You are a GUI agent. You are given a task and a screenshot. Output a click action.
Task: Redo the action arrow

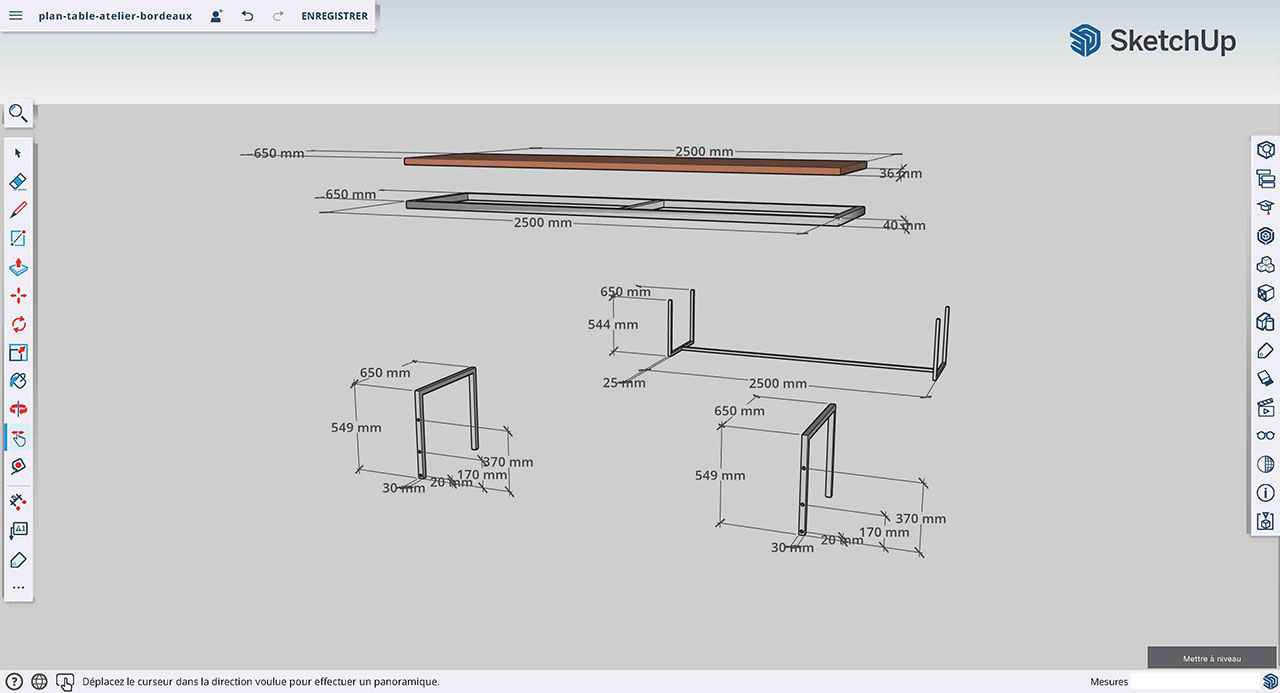coord(278,16)
